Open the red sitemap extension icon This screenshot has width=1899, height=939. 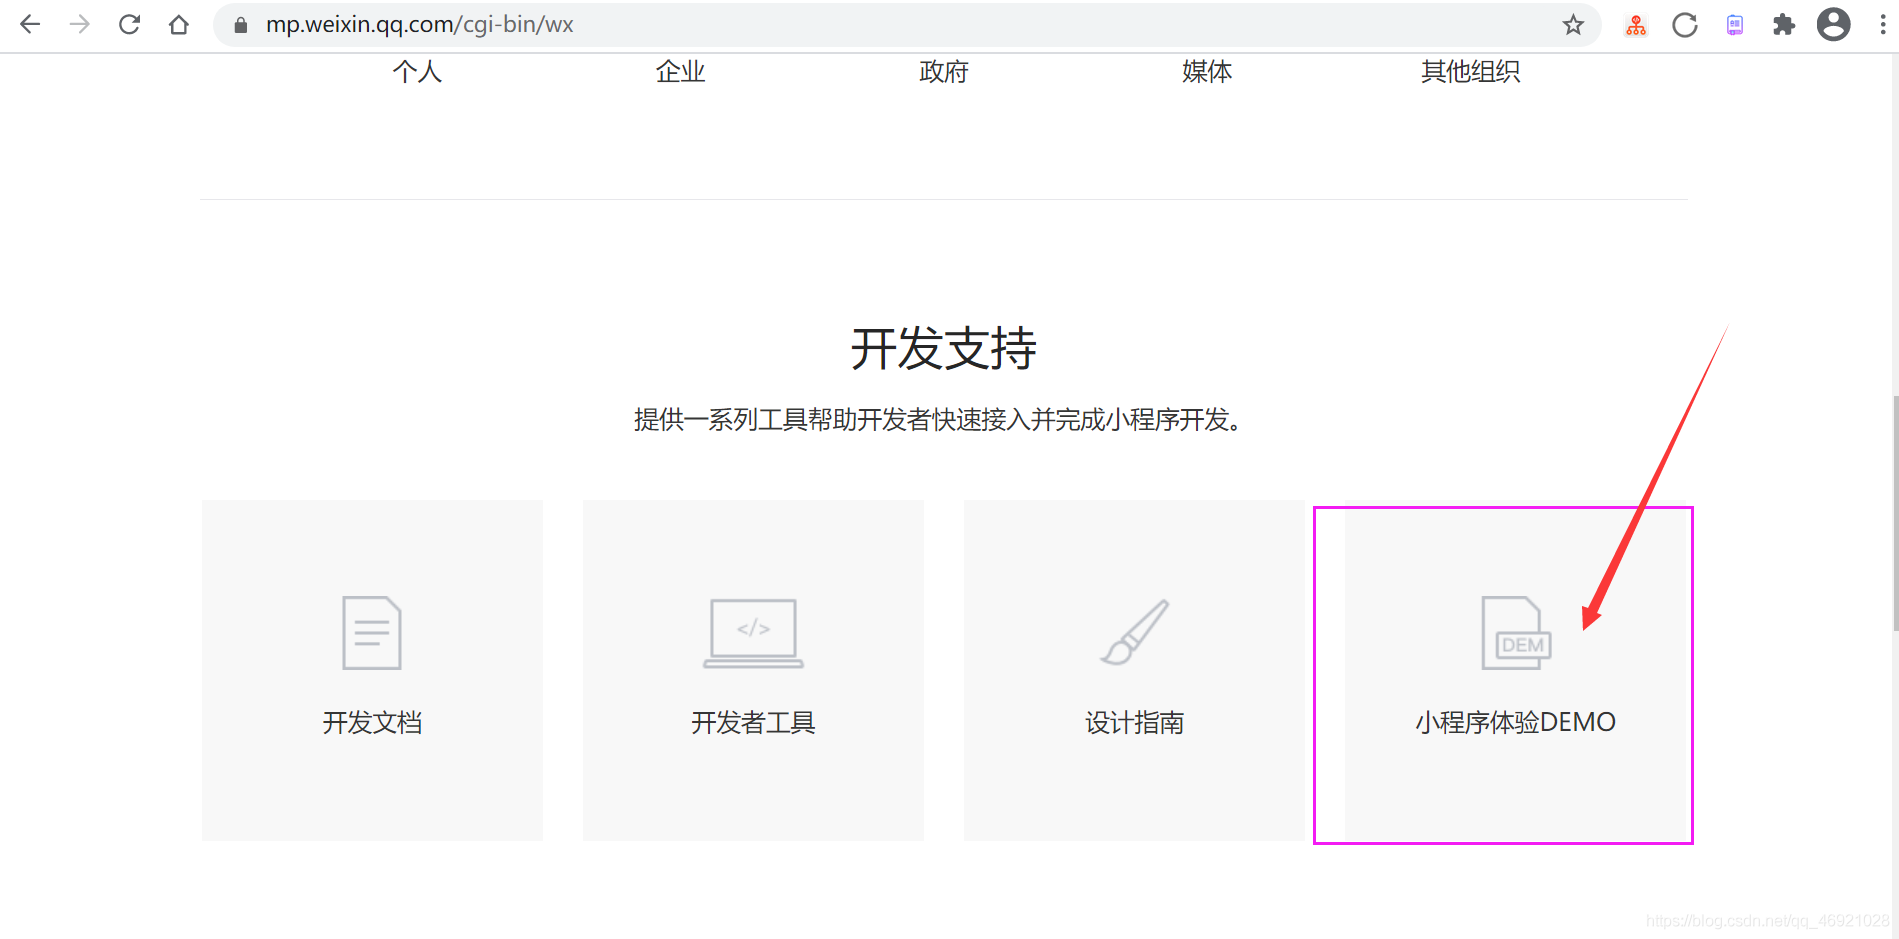pyautogui.click(x=1636, y=25)
